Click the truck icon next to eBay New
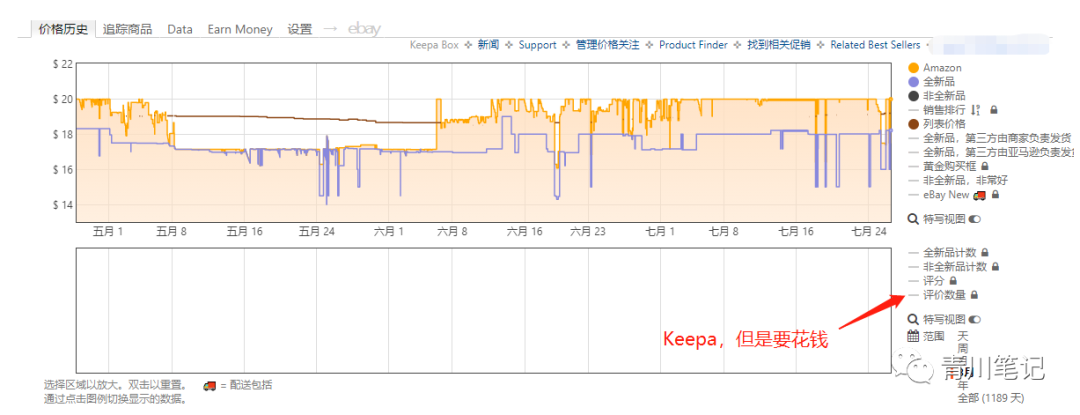The image size is (1080, 415). click(x=979, y=195)
